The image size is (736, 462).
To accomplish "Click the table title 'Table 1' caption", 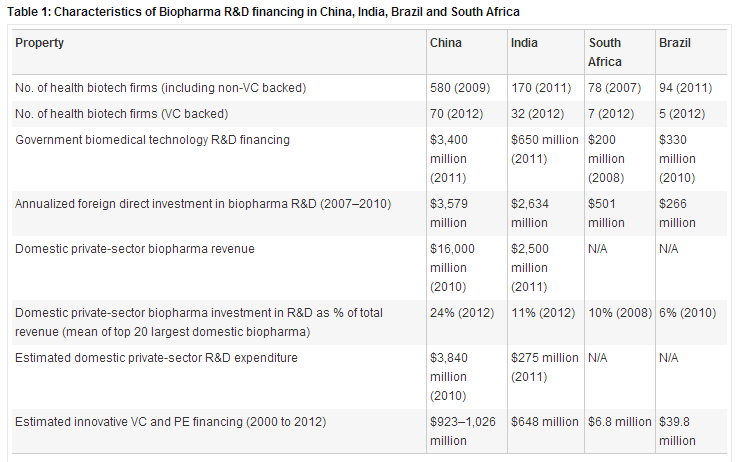I will point(263,11).
